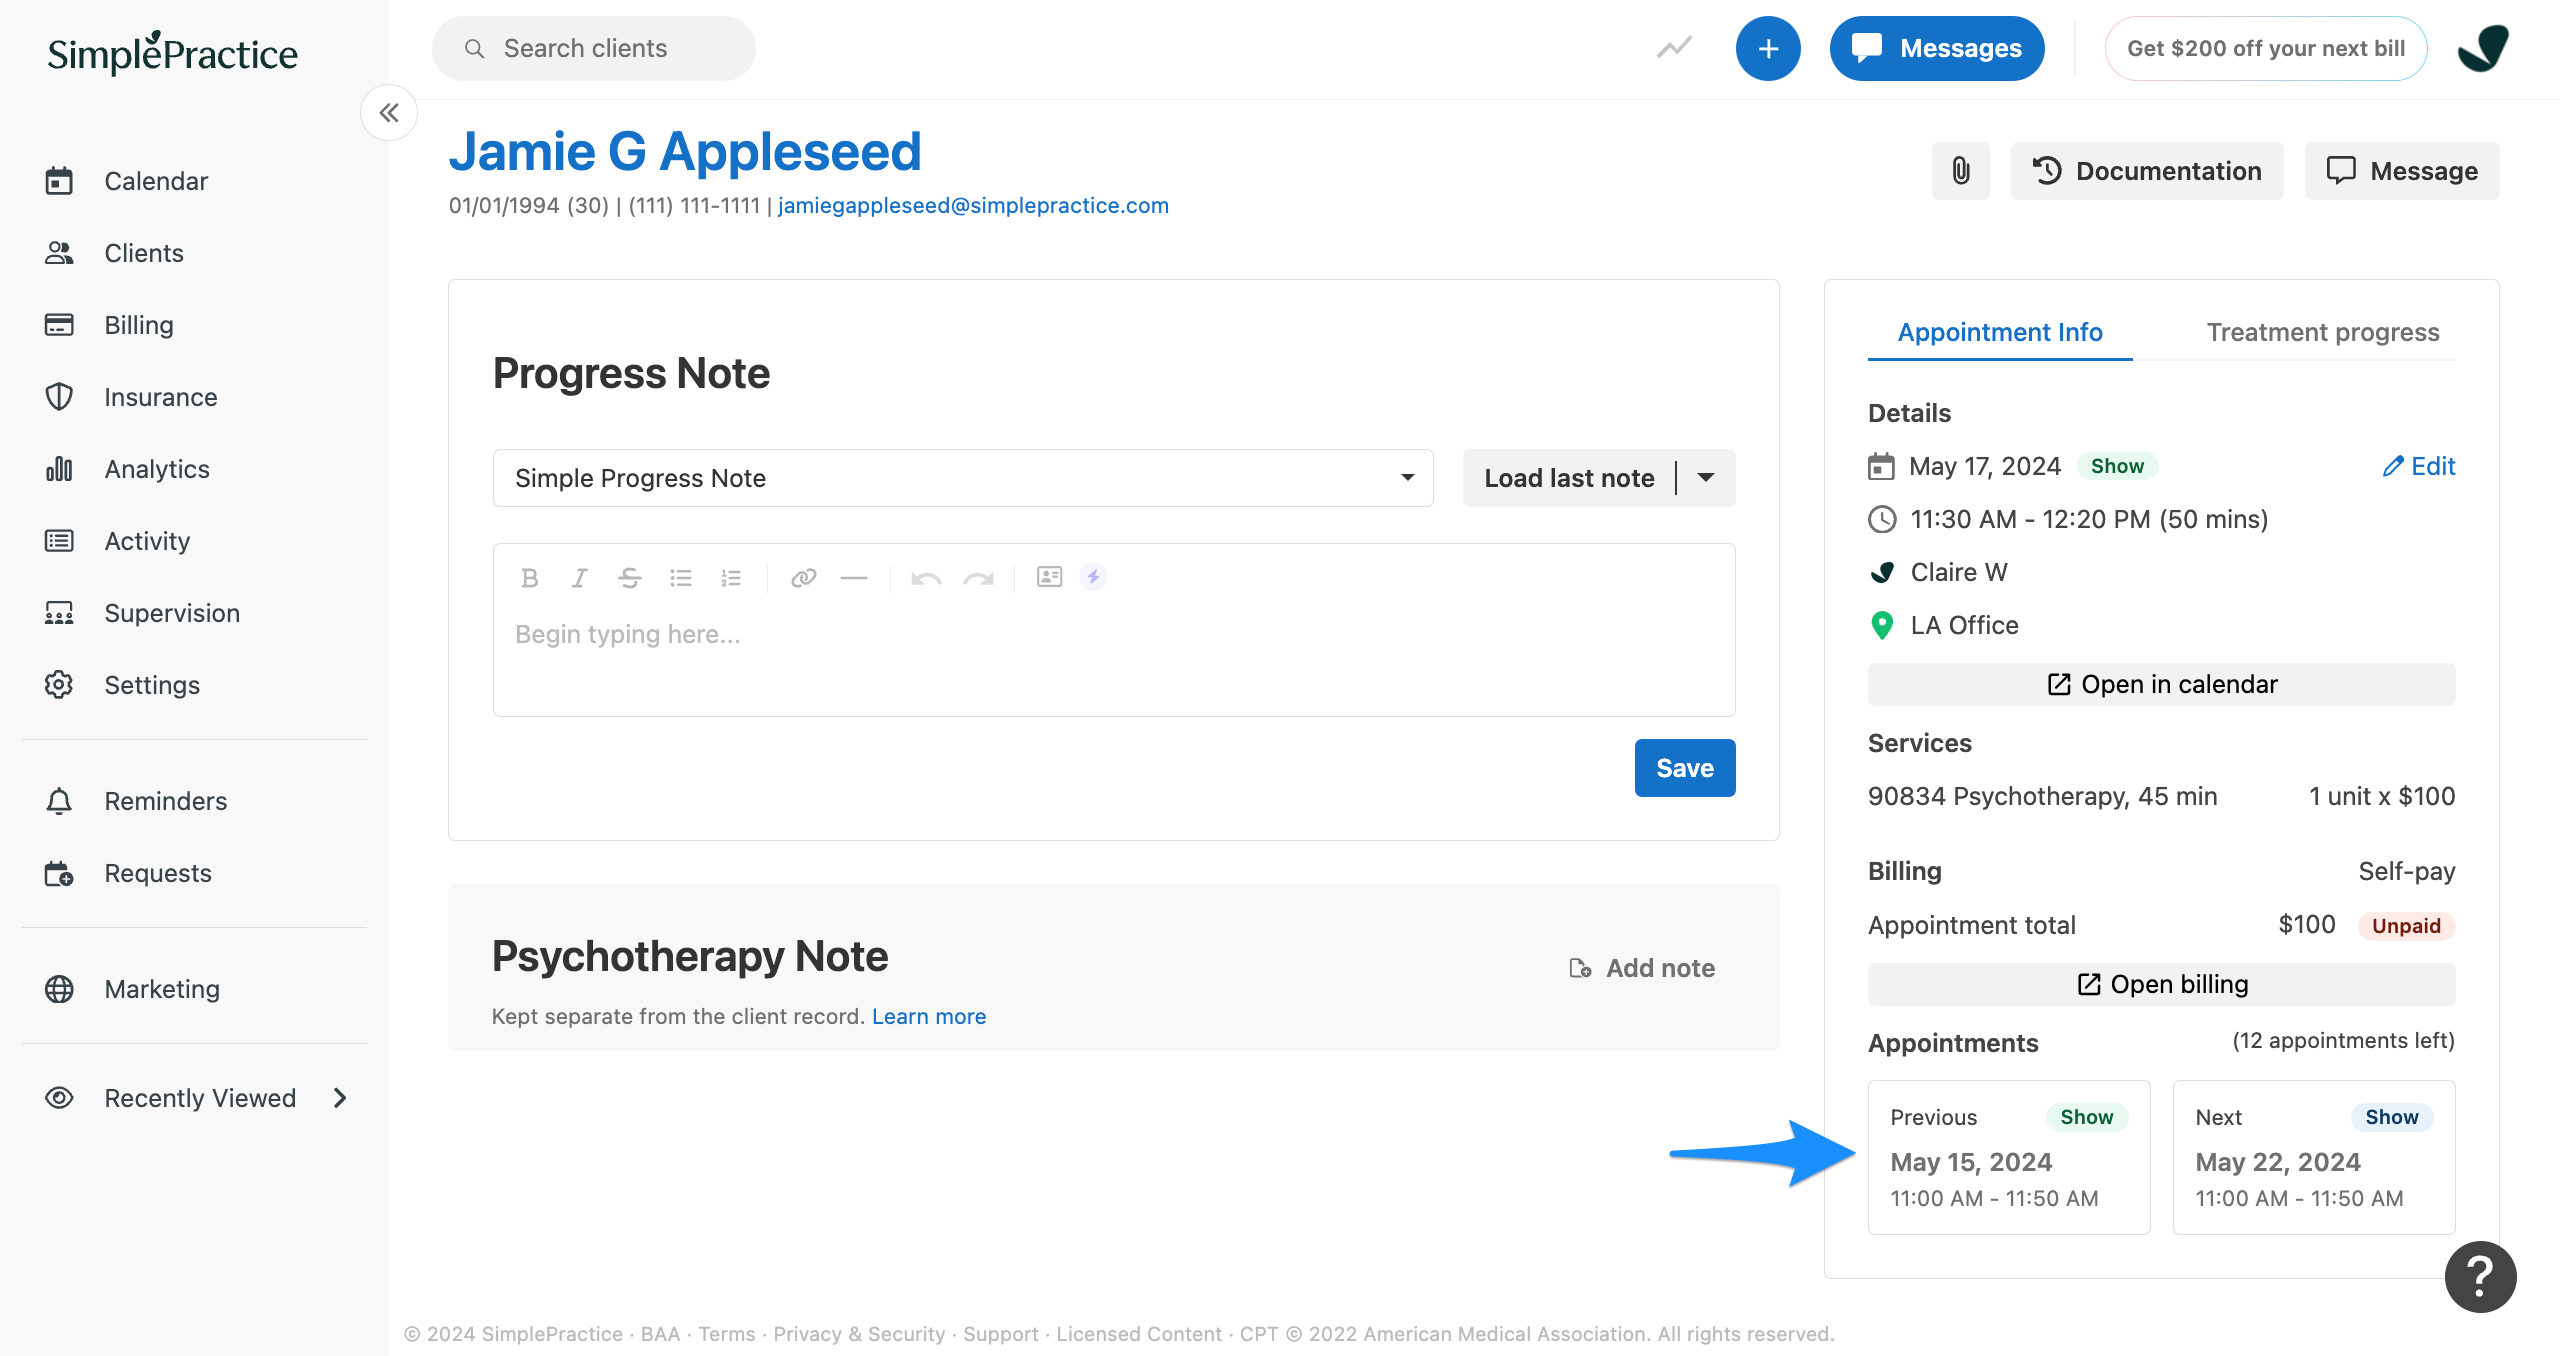Toggle Show status on Previous appointment
Image resolution: width=2560 pixels, height=1356 pixels.
(x=2086, y=1117)
